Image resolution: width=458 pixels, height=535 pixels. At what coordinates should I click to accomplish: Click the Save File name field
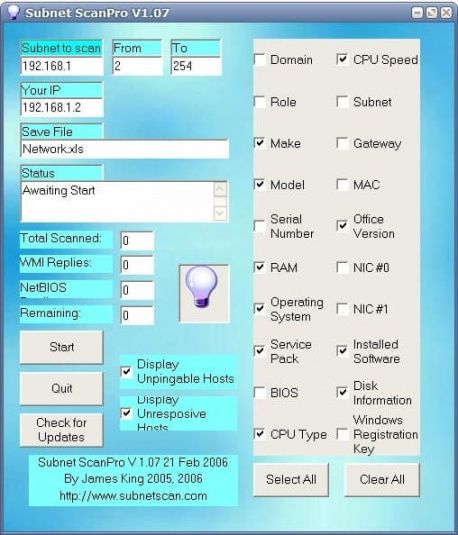click(125, 149)
